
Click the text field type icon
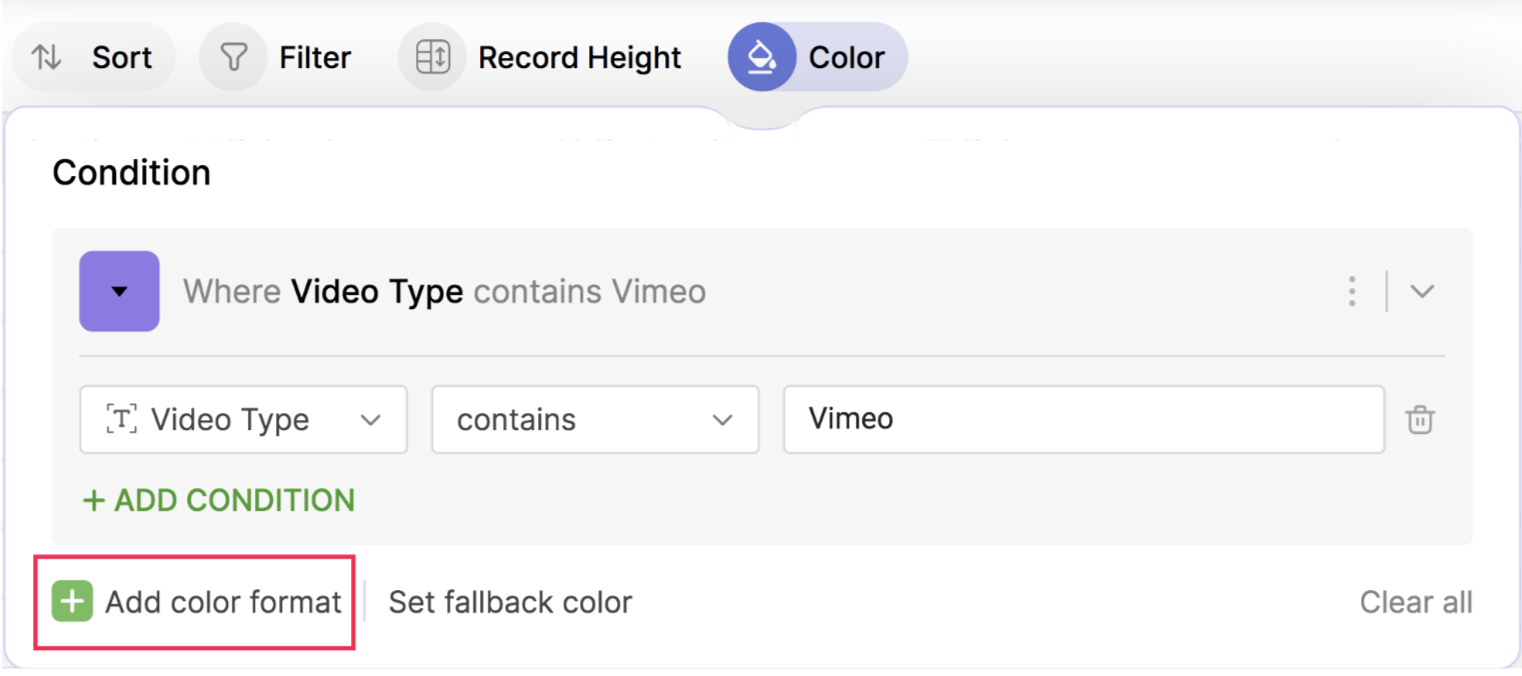click(x=121, y=420)
